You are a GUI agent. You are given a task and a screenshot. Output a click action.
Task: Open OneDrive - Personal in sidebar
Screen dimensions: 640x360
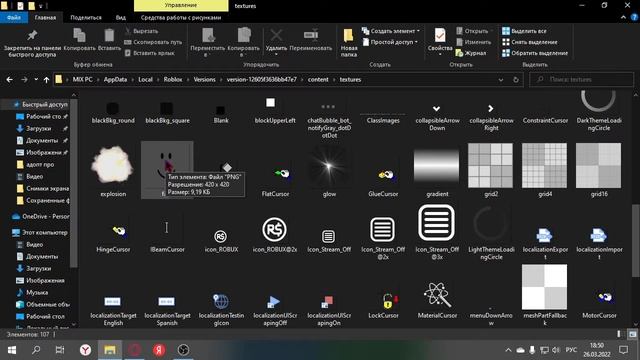(41, 216)
